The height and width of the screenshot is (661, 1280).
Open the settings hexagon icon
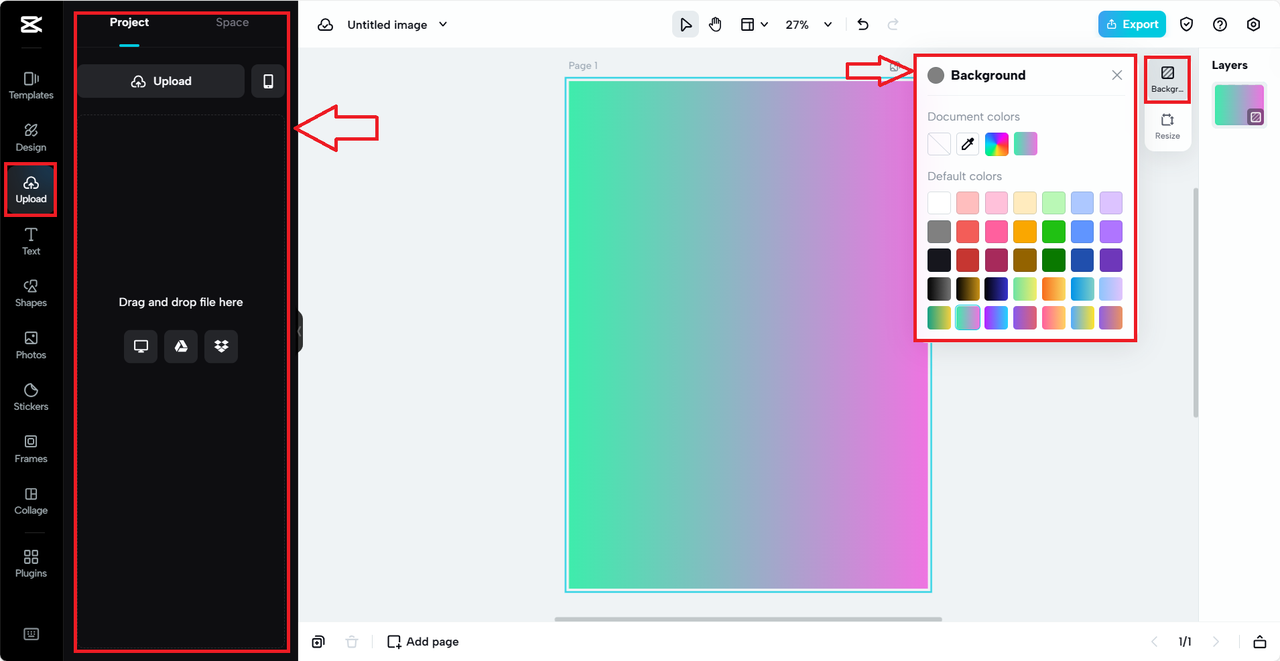click(1253, 25)
